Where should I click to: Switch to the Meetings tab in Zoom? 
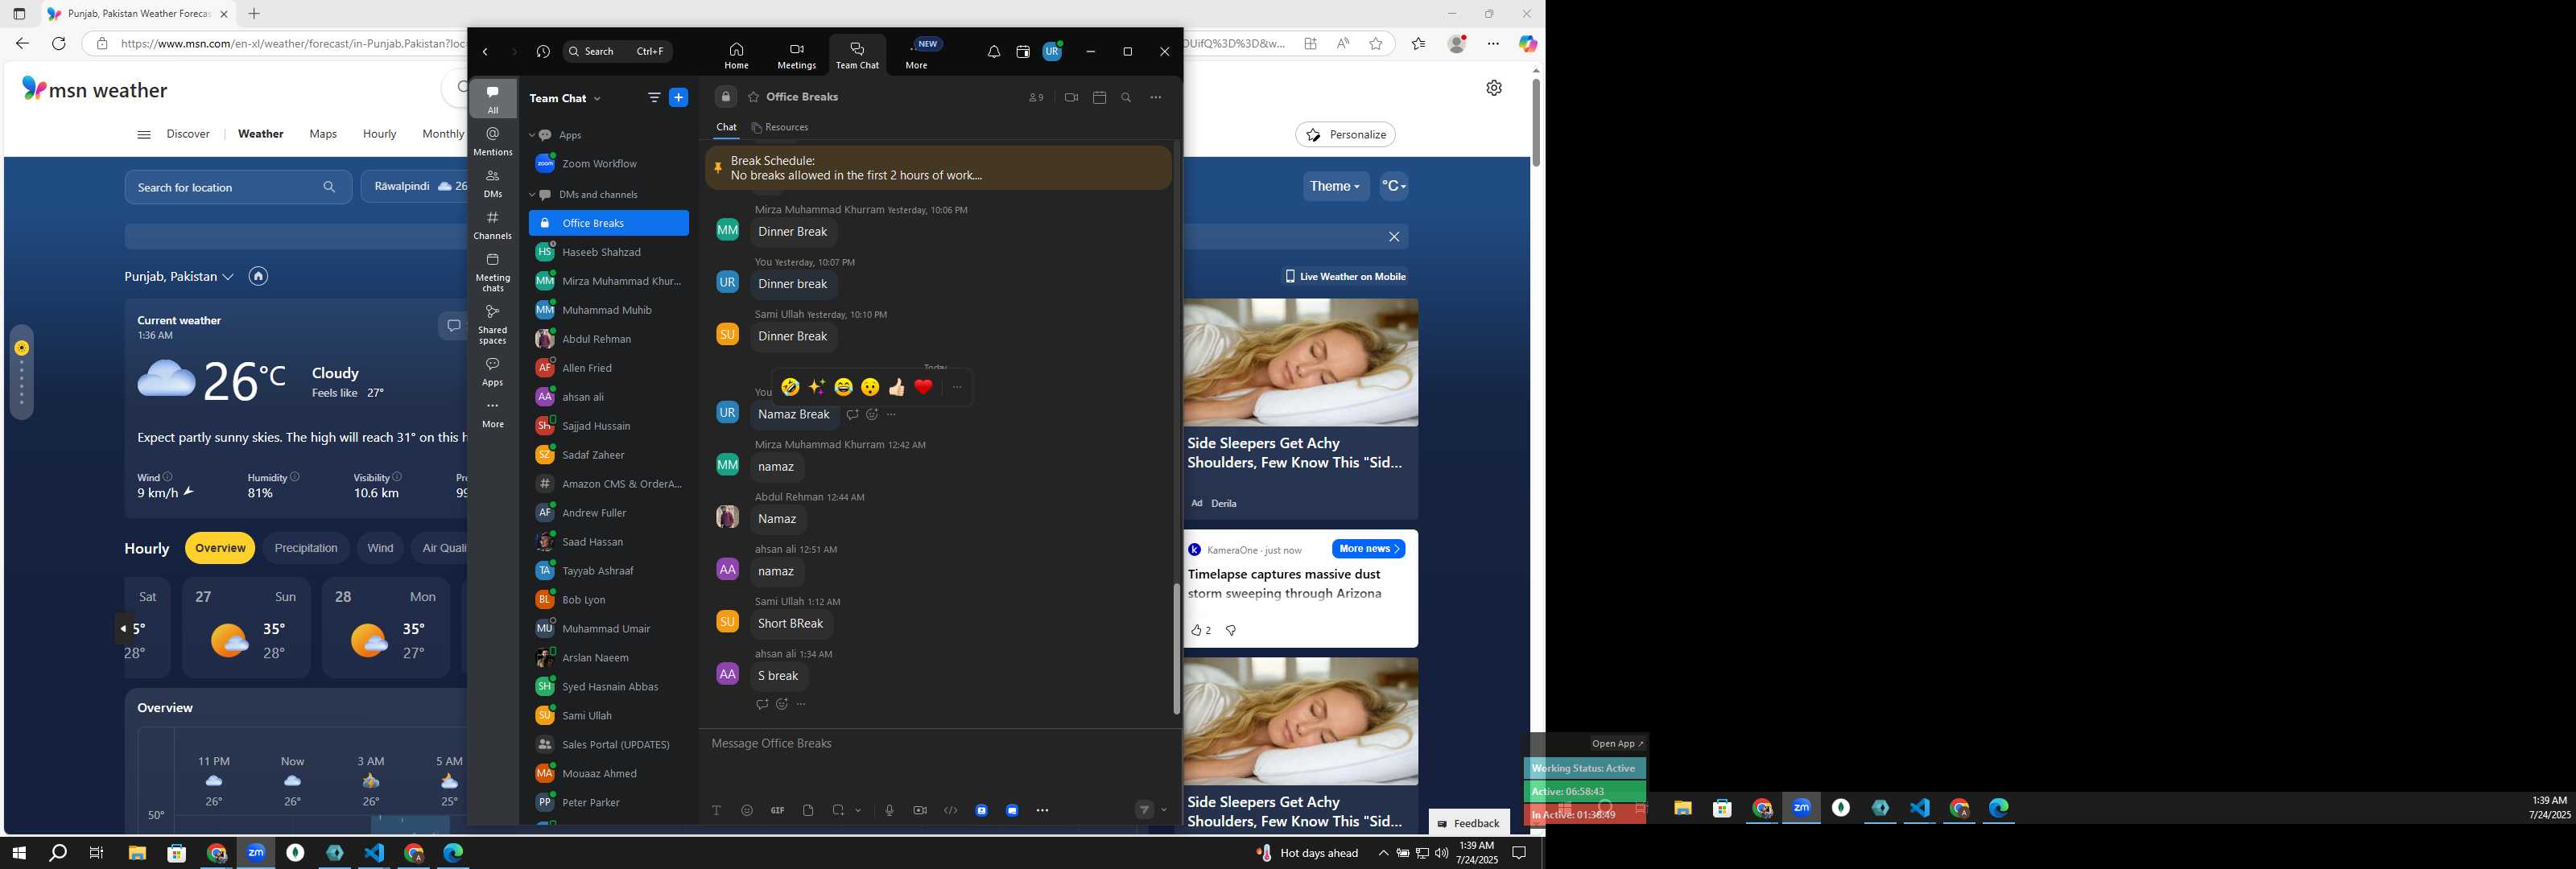(796, 56)
